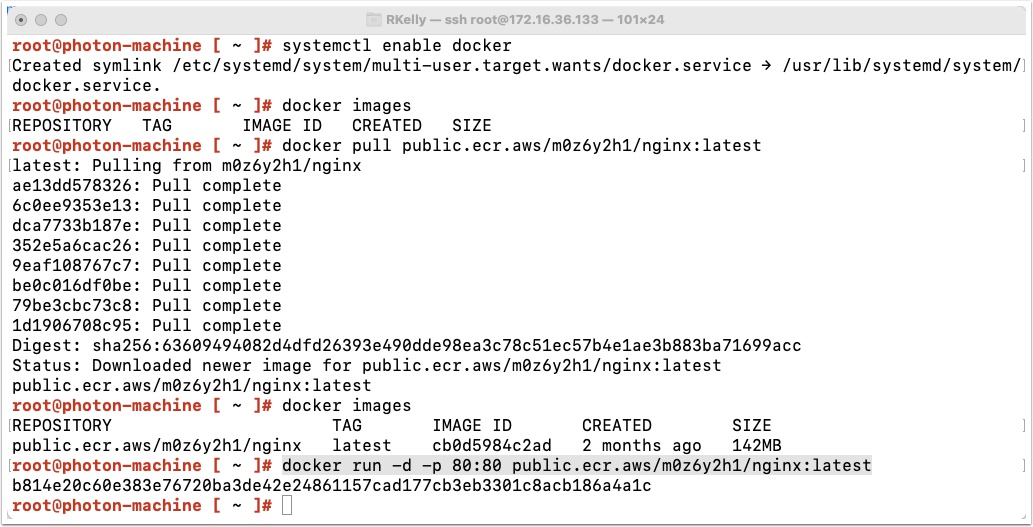The width and height of the screenshot is (1033, 527).
Task: Click the window title showing ssh root@172.16.36.133
Action: (525, 20)
